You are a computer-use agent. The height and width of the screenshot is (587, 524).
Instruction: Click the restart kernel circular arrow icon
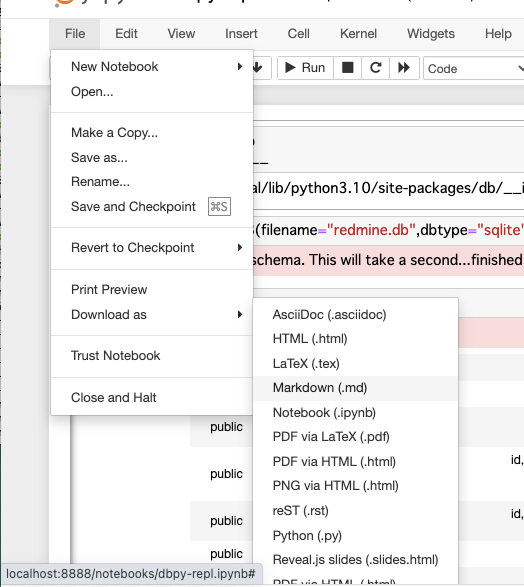[x=375, y=68]
